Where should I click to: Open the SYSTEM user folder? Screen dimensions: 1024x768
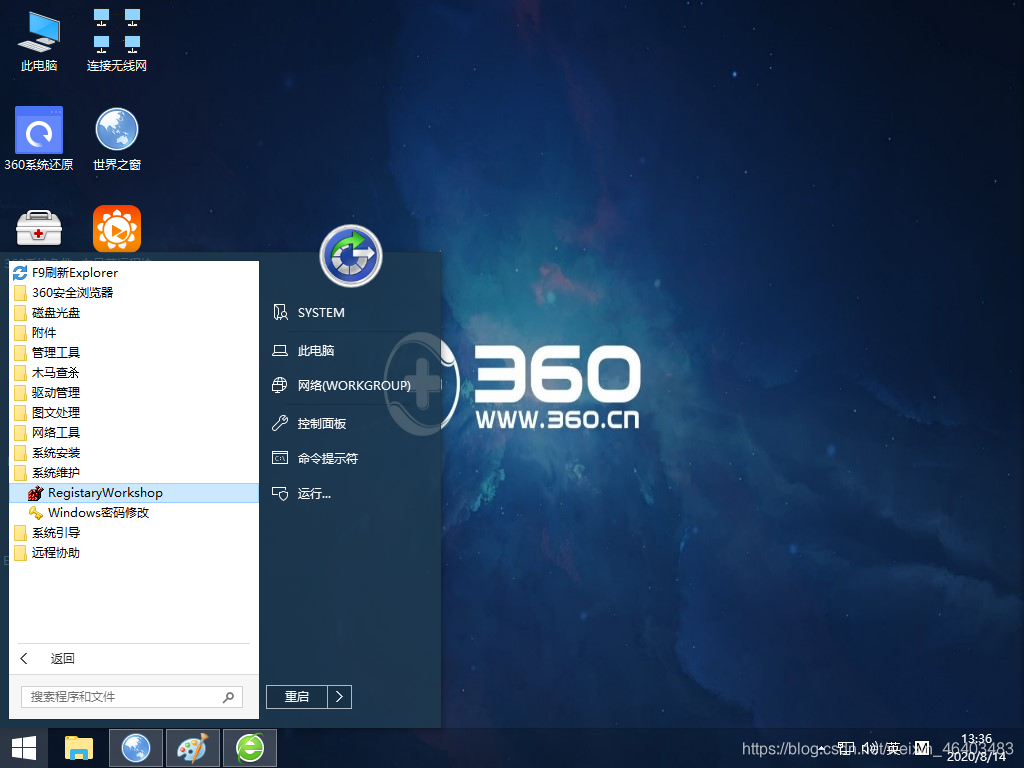click(x=310, y=312)
